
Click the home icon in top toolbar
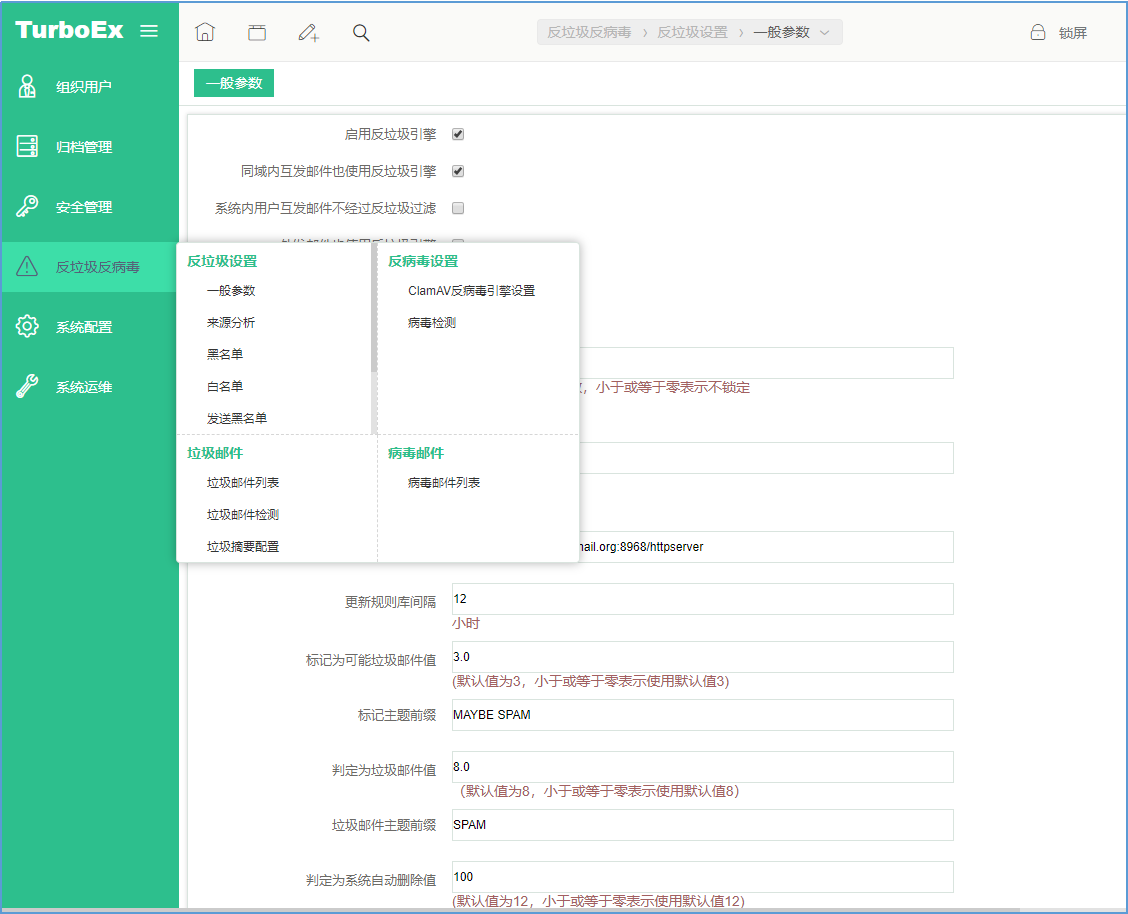click(205, 33)
